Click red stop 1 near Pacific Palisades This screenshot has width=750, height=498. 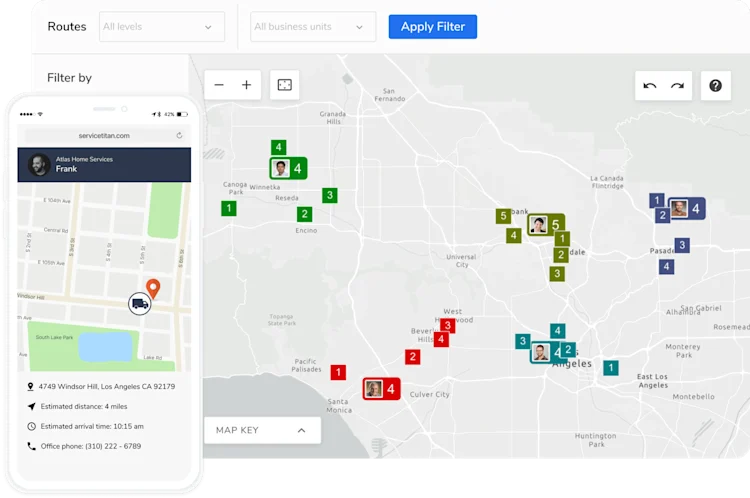click(338, 372)
